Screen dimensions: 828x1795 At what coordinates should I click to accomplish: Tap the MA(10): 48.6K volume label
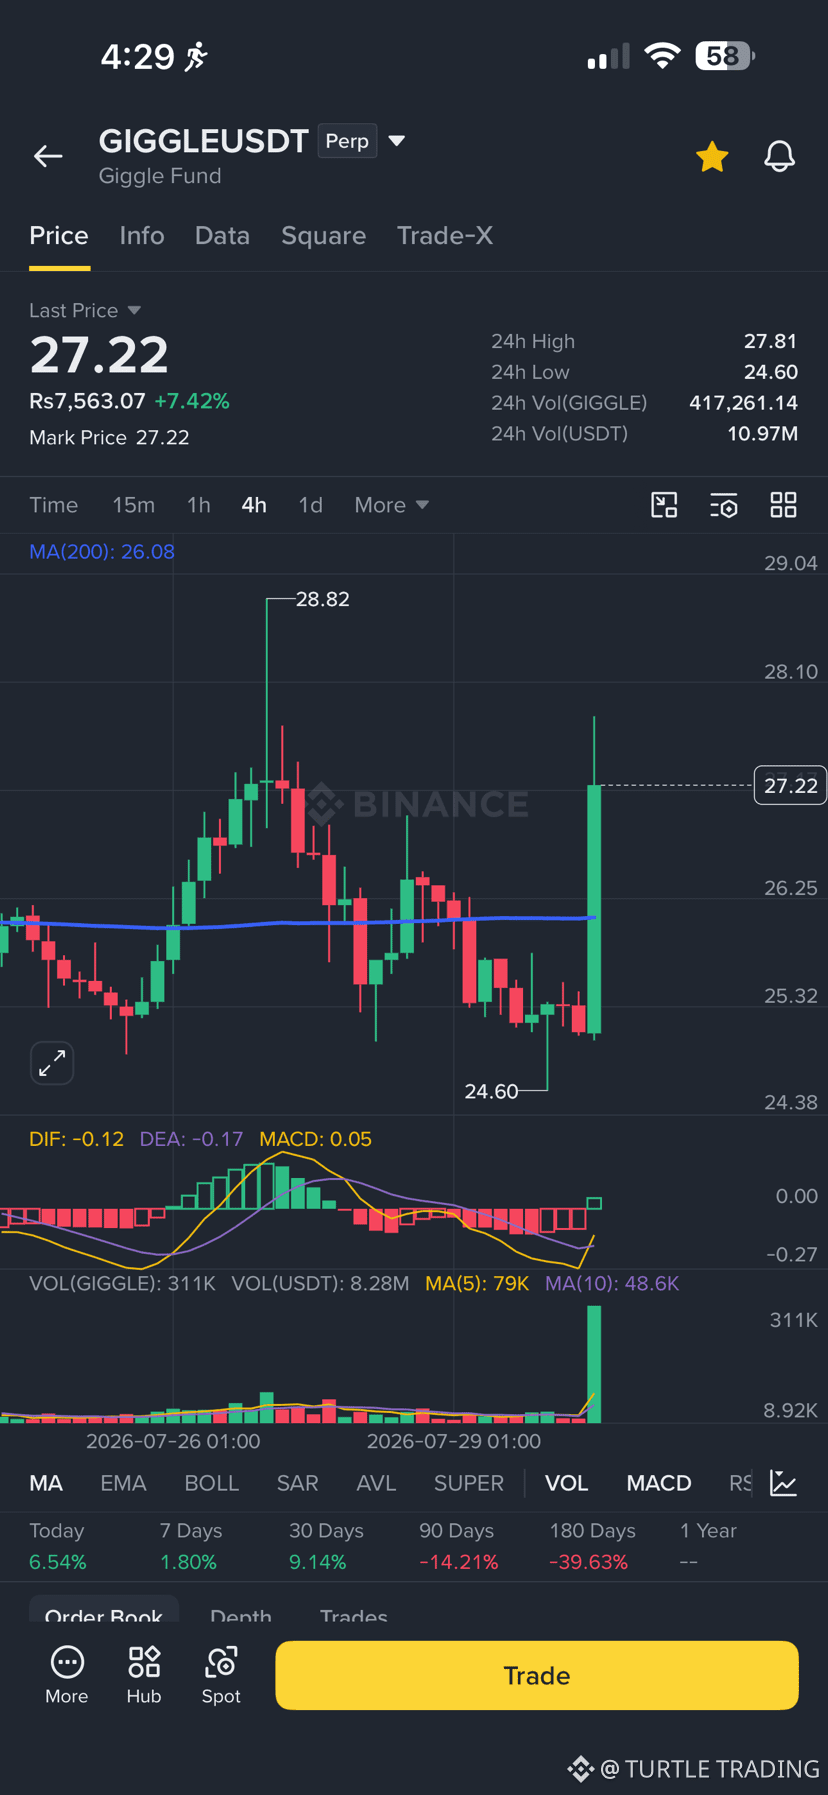[x=612, y=1283]
